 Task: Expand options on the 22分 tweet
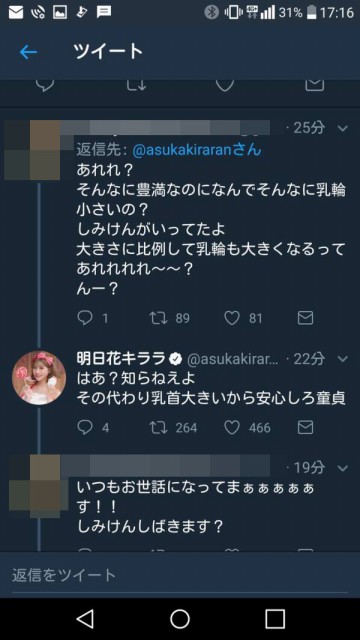343,359
